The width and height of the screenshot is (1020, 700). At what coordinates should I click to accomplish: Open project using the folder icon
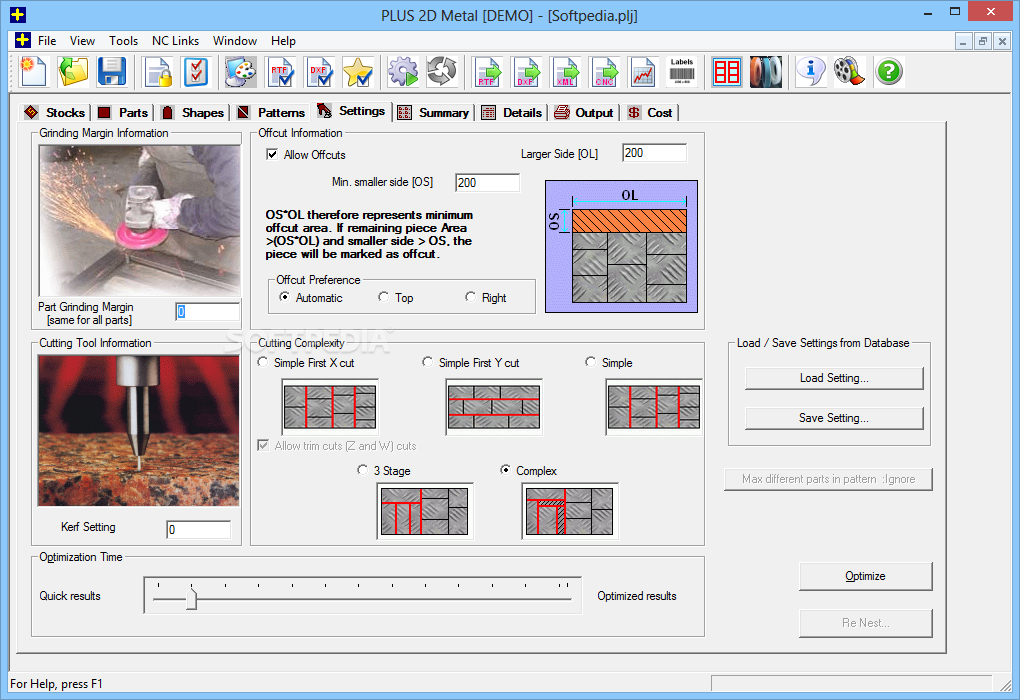[x=73, y=72]
